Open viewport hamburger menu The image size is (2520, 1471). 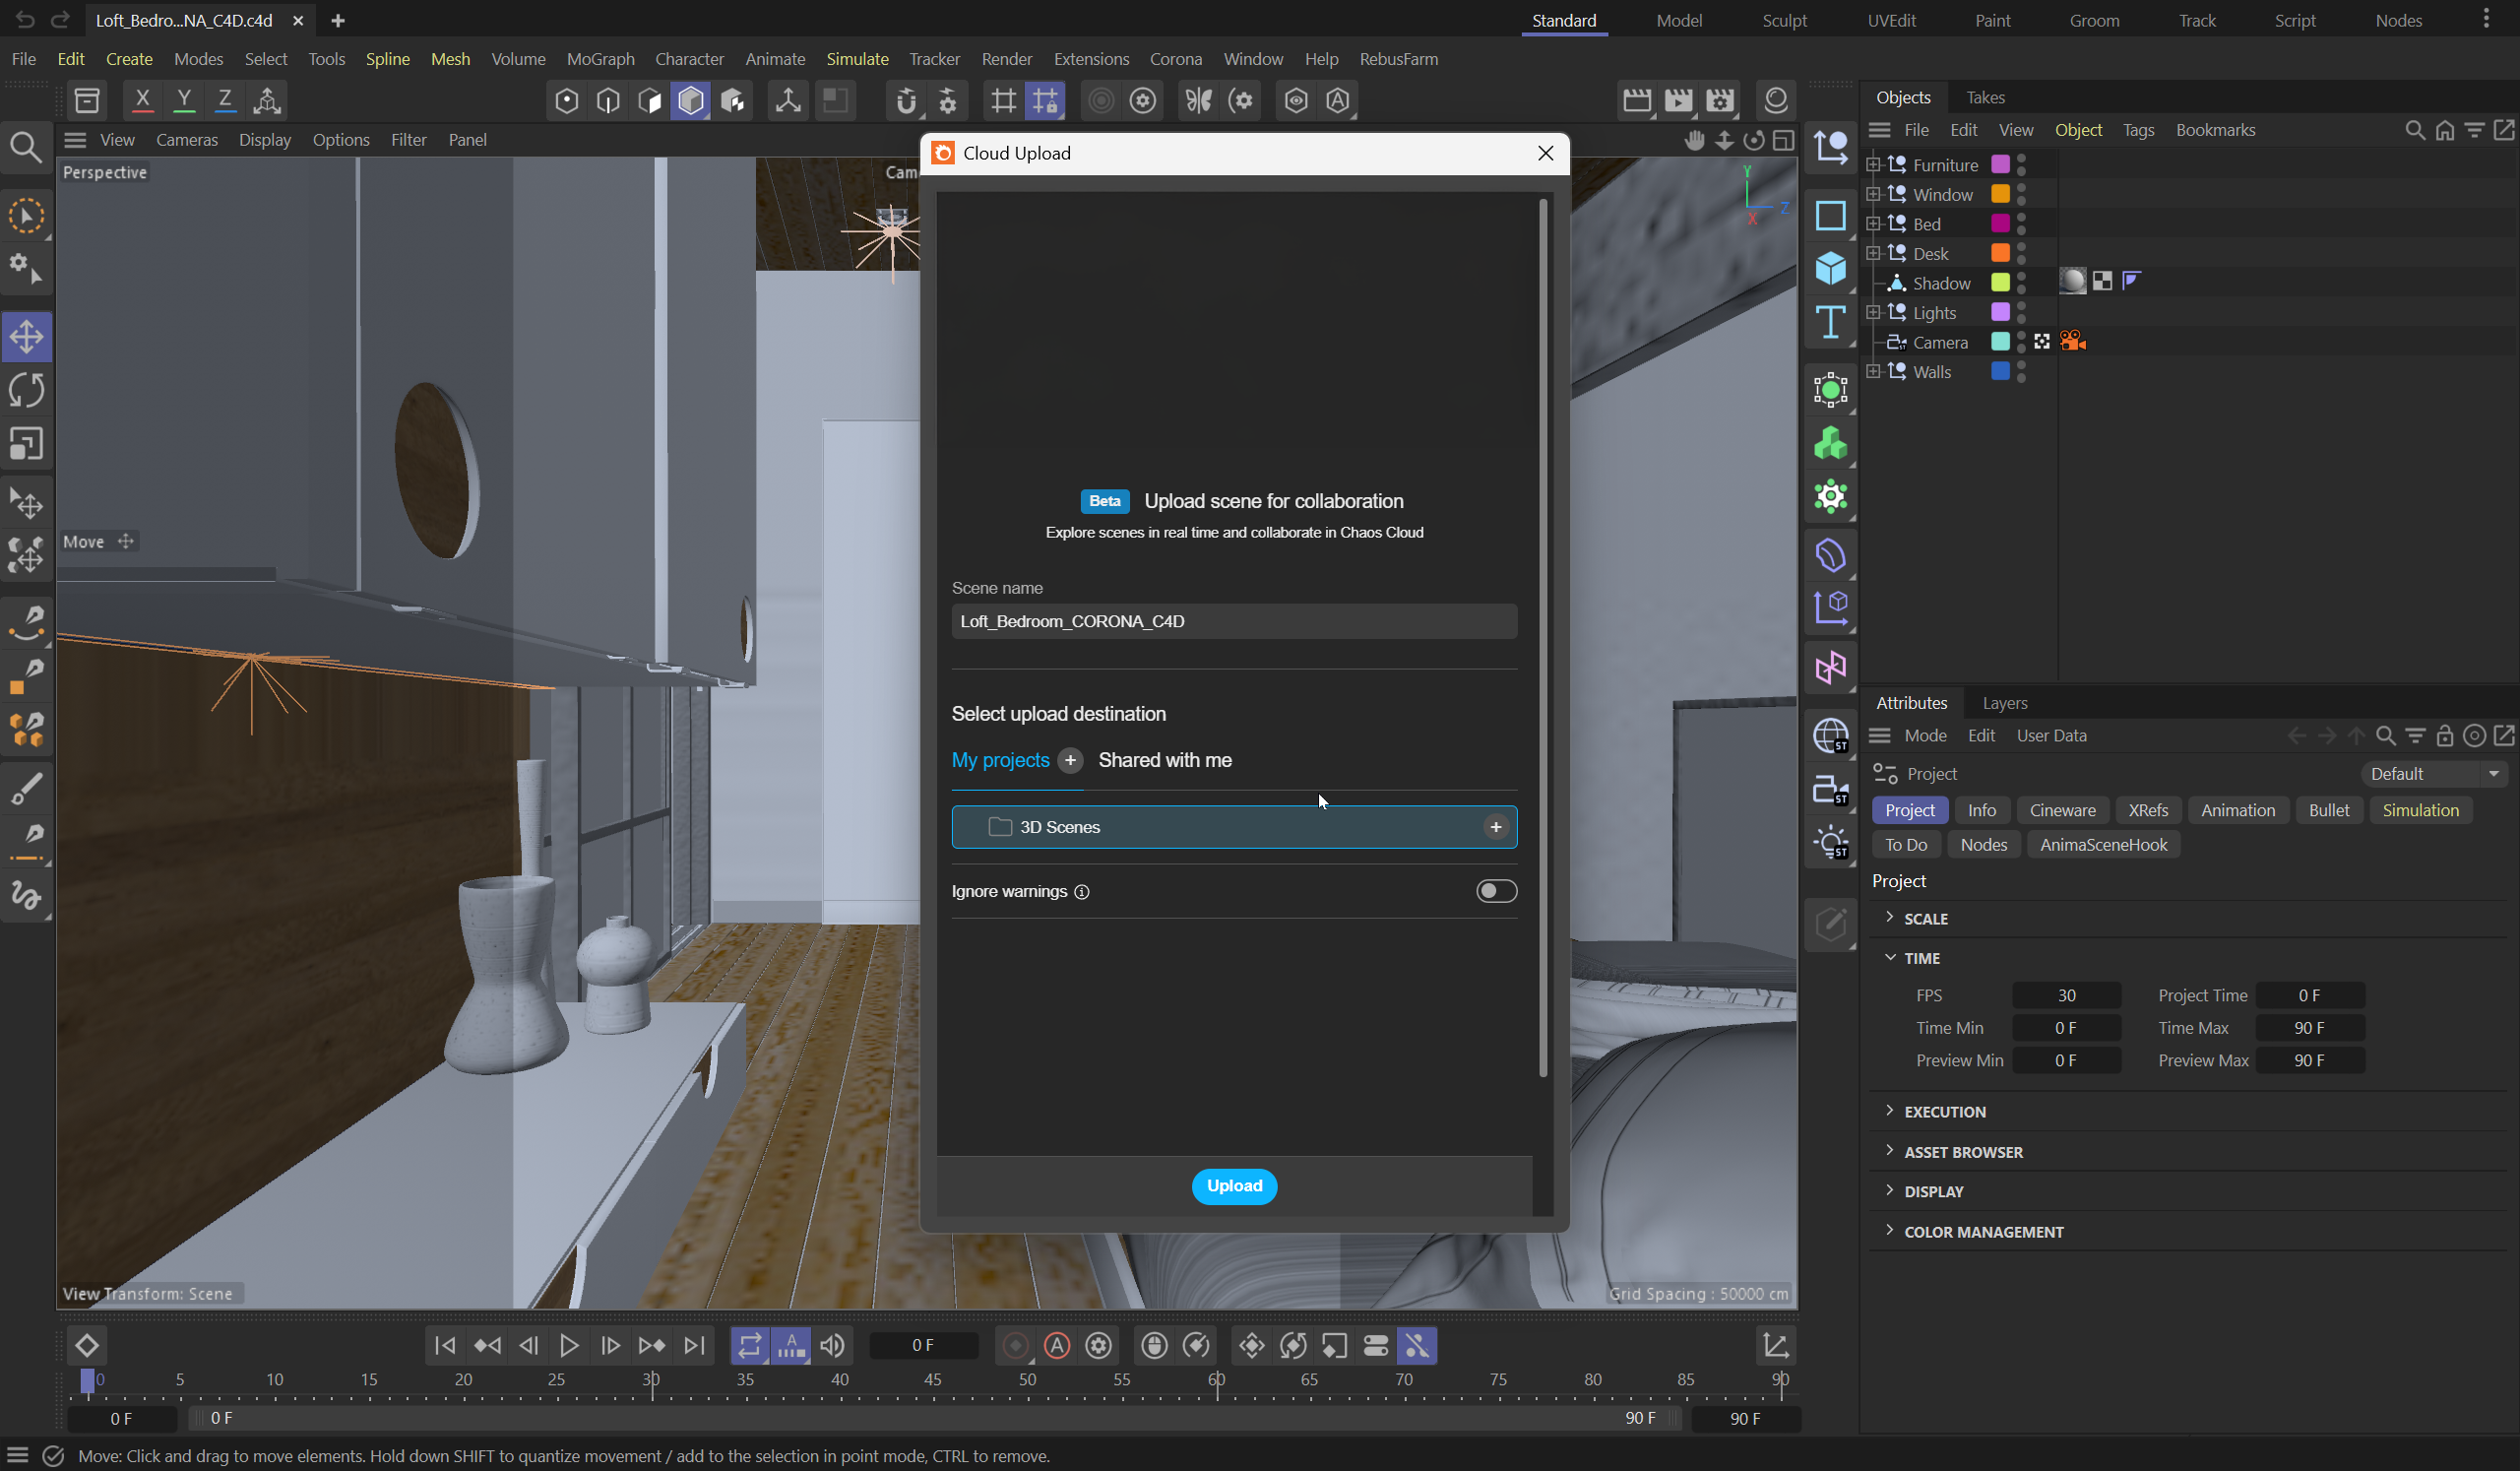click(75, 140)
